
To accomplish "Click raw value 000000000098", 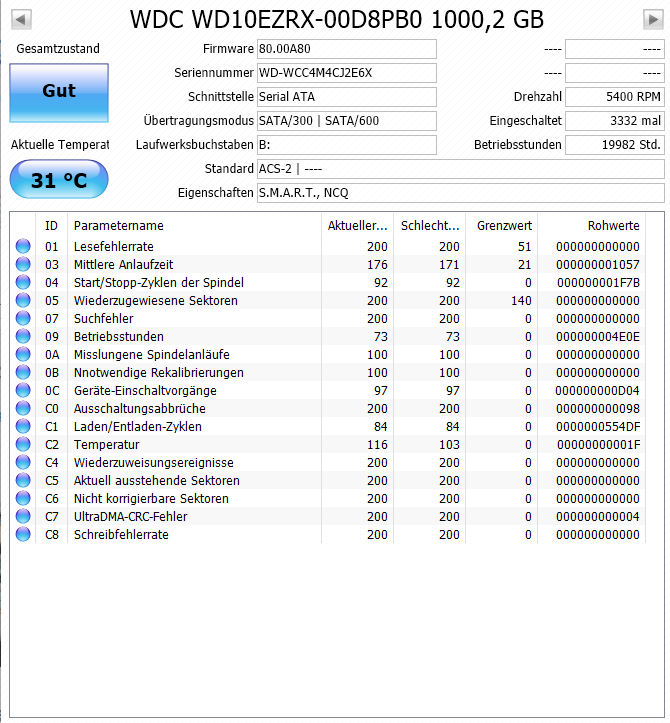I will pos(598,409).
